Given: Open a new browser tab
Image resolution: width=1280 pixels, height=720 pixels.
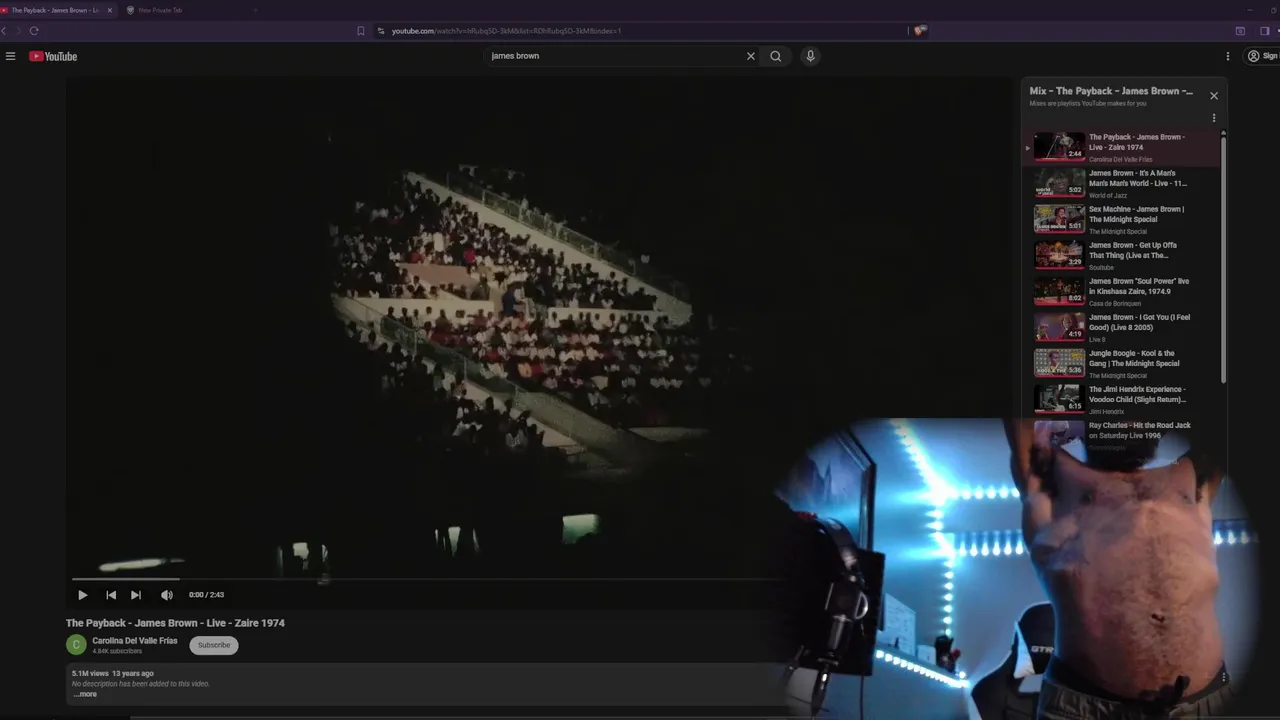Looking at the screenshot, I should [255, 10].
